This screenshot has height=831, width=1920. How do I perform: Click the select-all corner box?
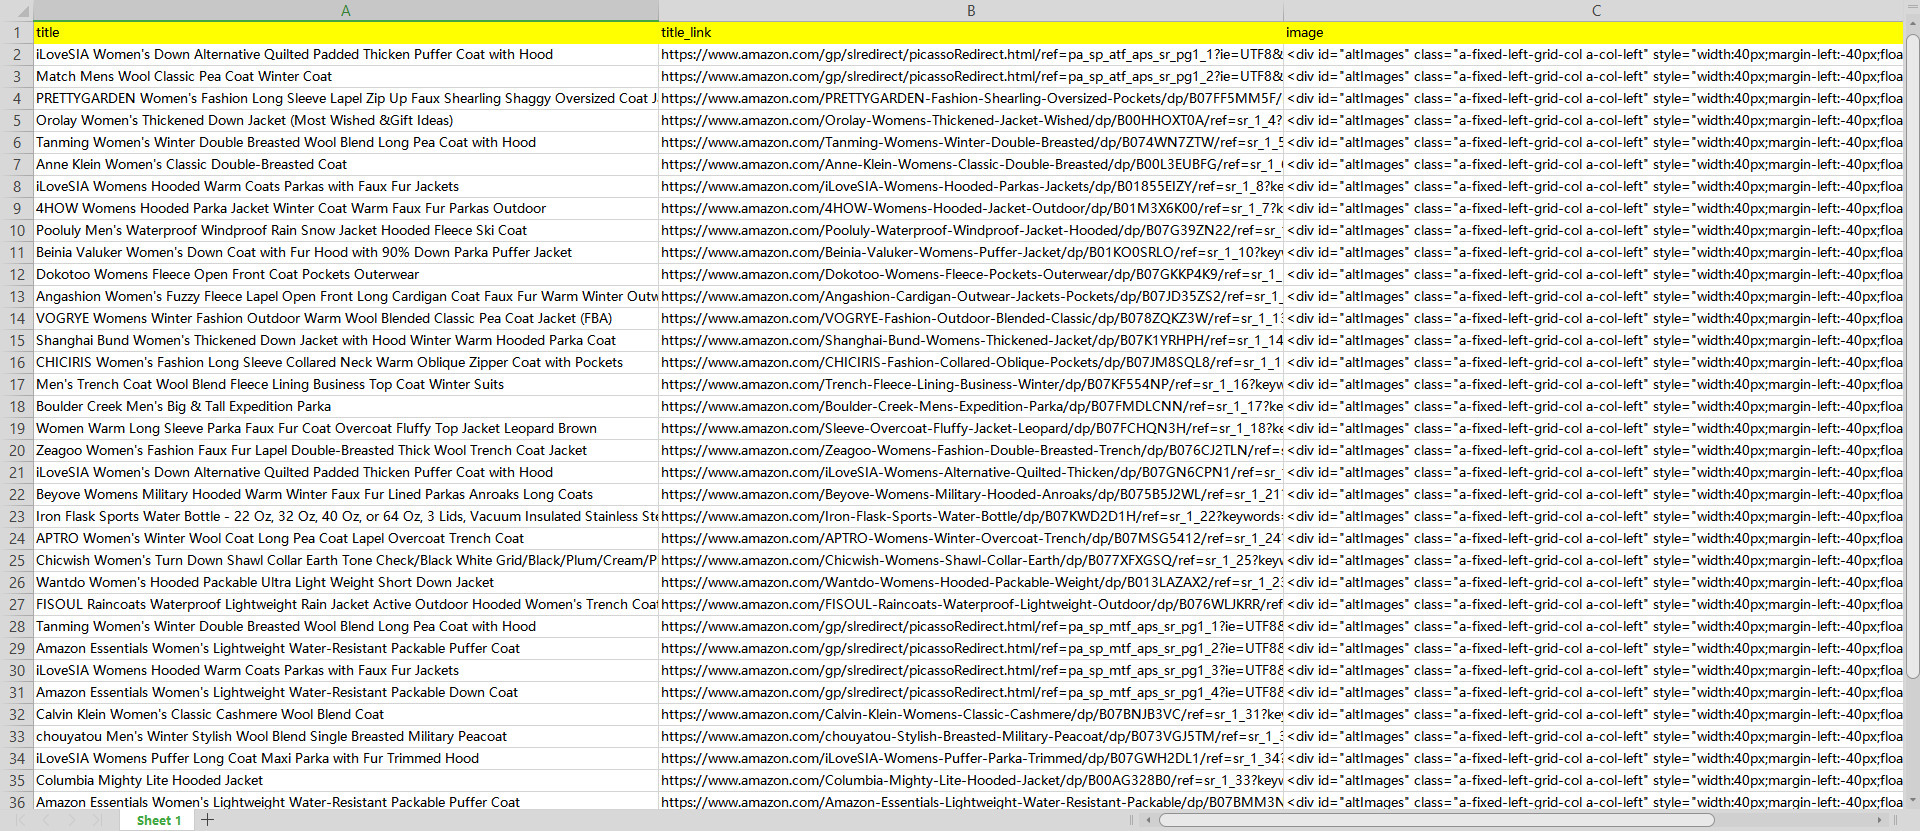[x=16, y=10]
